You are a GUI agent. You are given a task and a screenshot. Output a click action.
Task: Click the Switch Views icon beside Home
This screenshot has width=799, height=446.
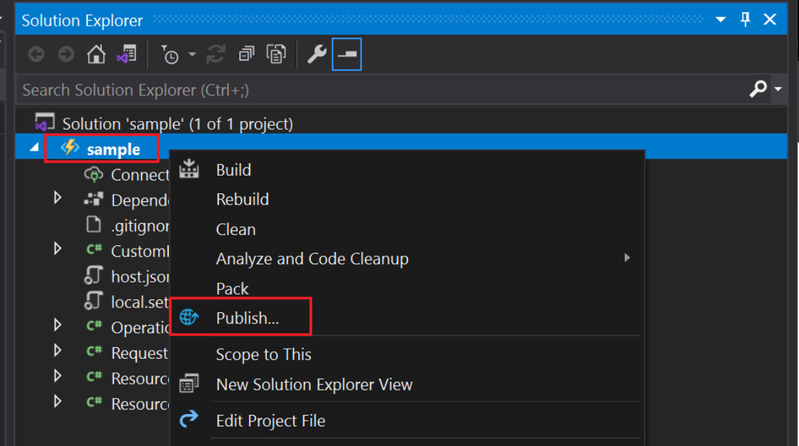(127, 54)
